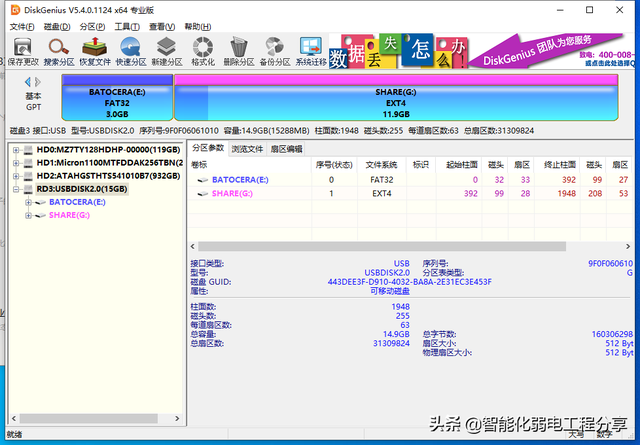The image size is (640, 445).
Task: Select SHARE(G:) EXT4 block in disk map
Action: 396,97
